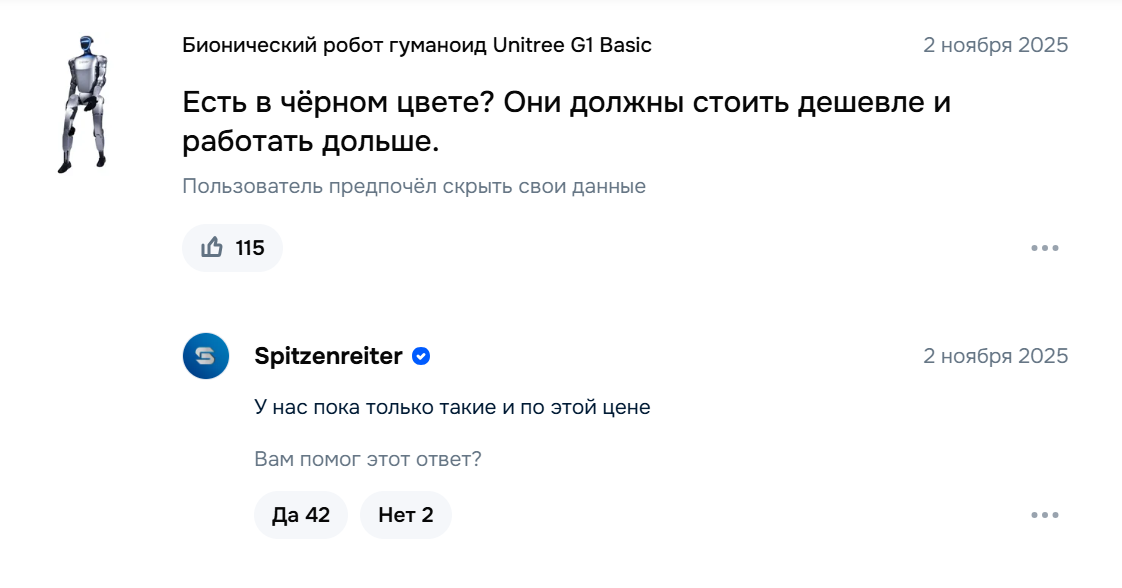The width and height of the screenshot is (1122, 588).
Task: Click the number 2 in the Нет button
Action: point(427,515)
